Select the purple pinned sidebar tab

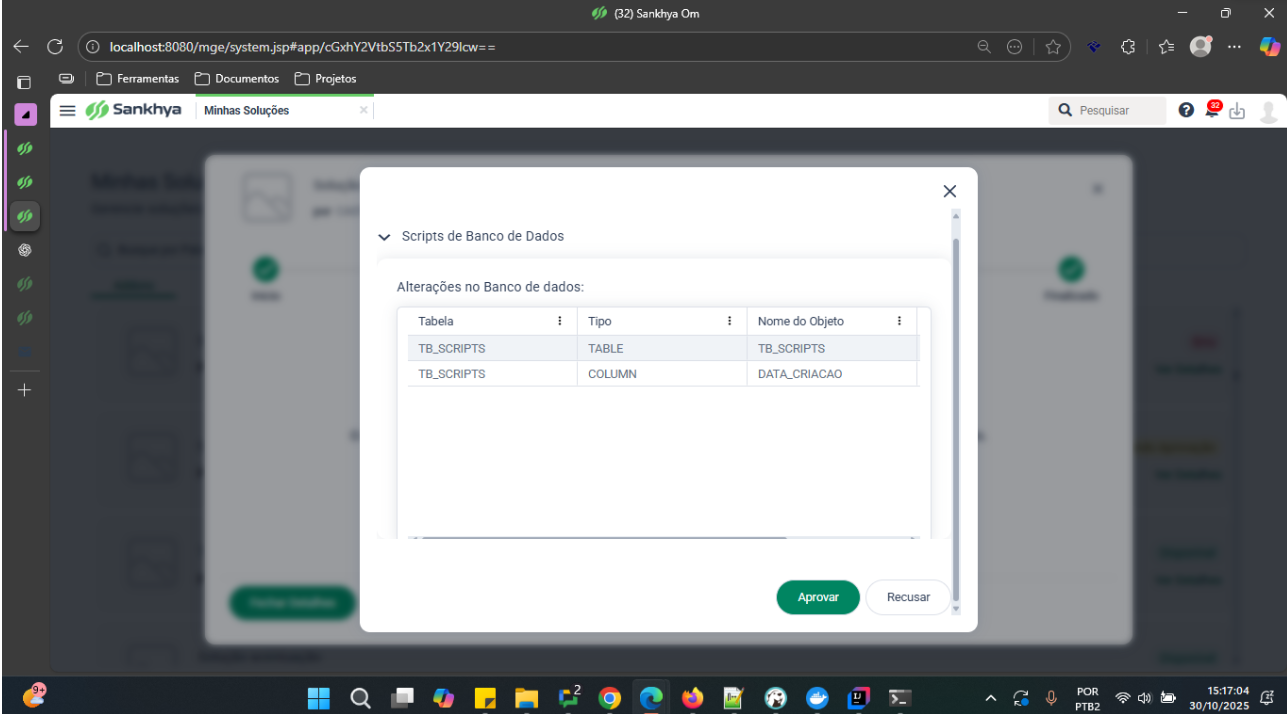(x=25, y=115)
